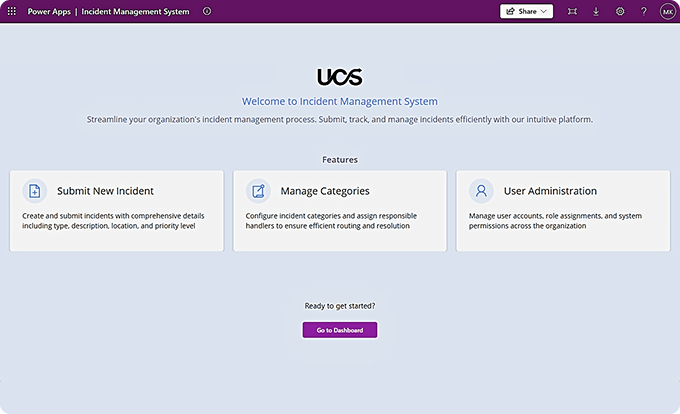
Task: Select the User Administration card title
Action: 550,191
